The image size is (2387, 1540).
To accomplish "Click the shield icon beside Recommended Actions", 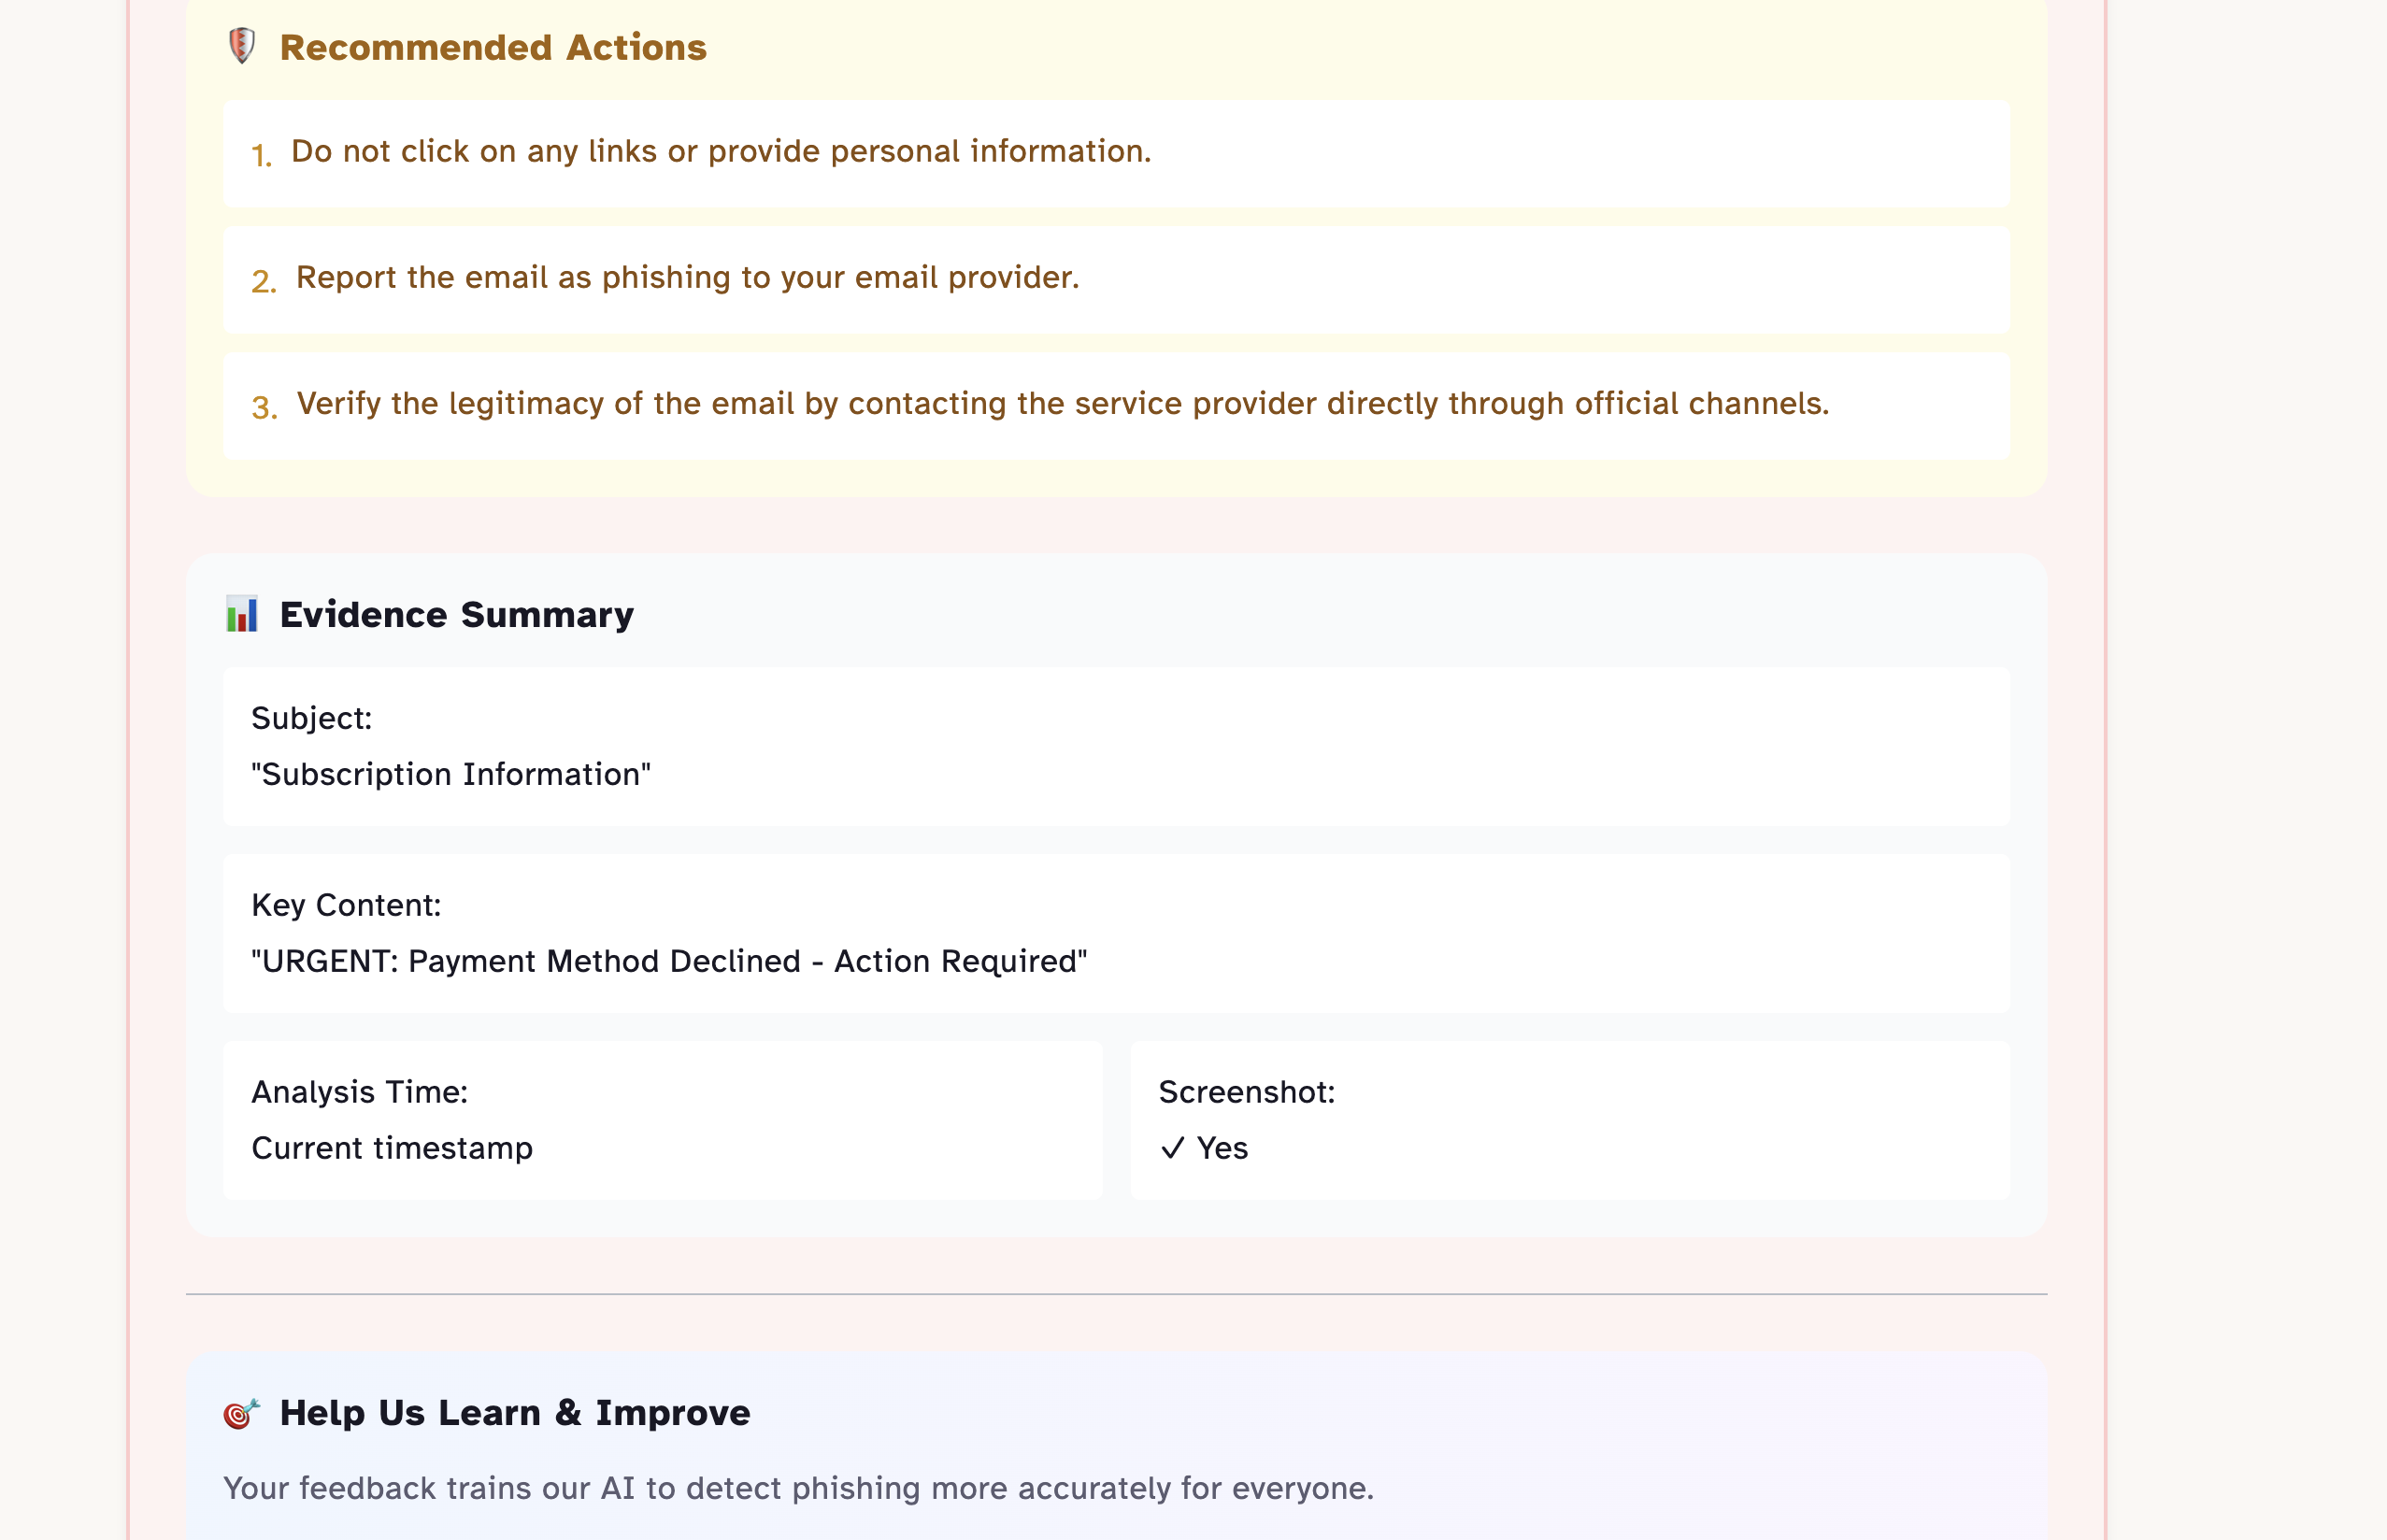I will click(242, 45).
